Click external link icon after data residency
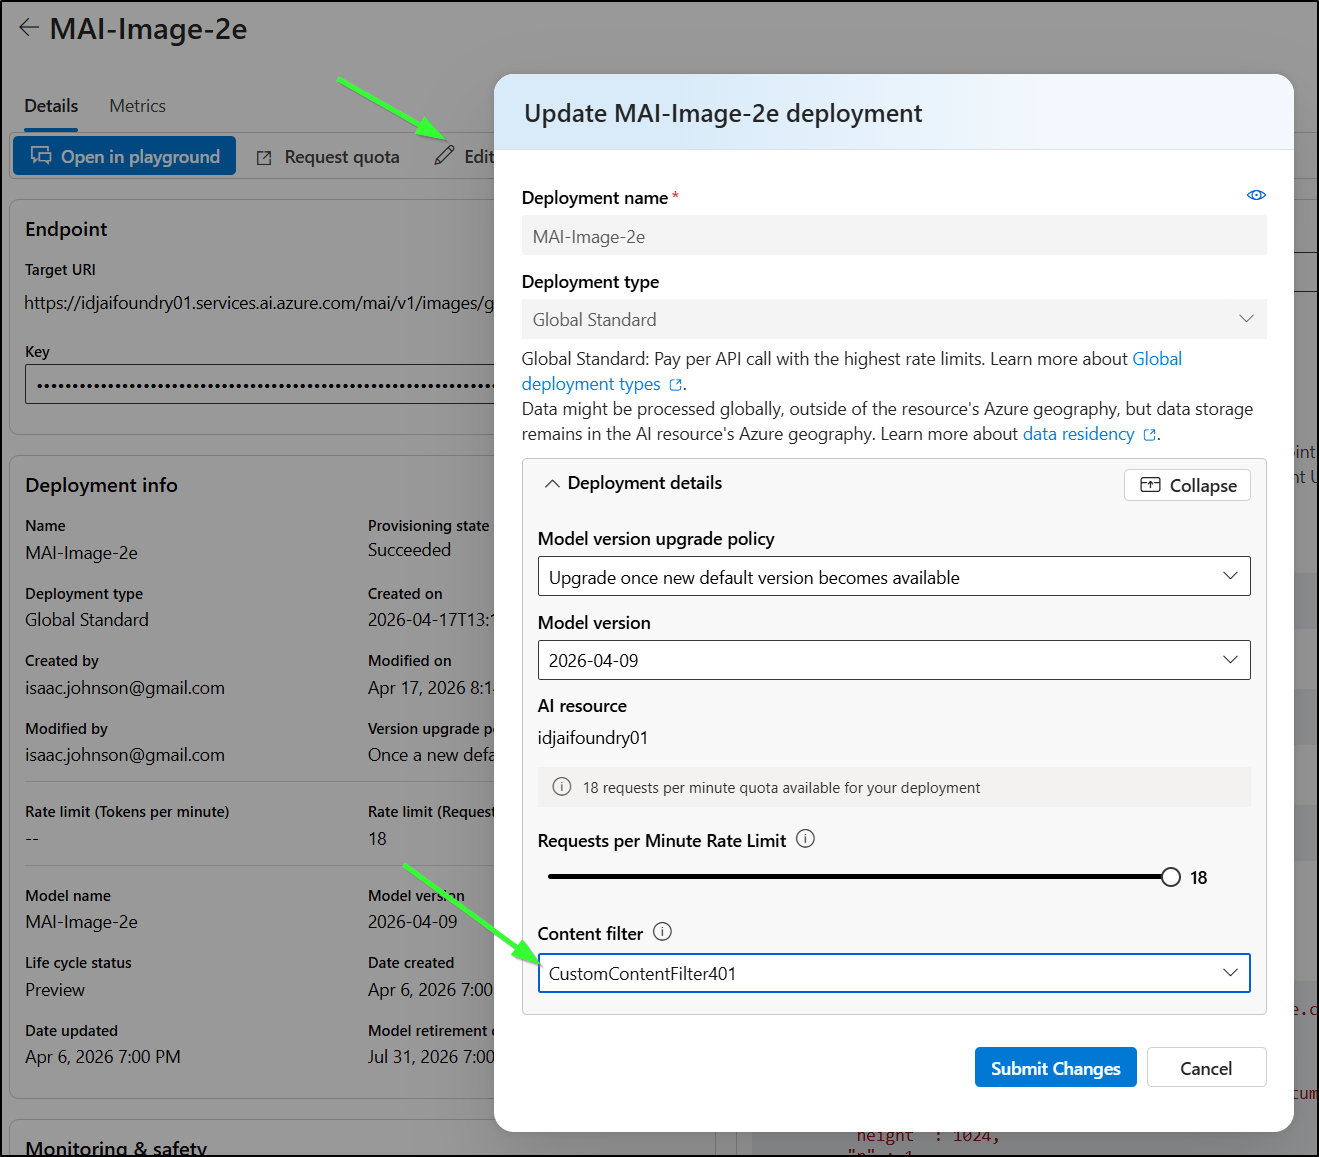This screenshot has width=1319, height=1157. coord(1150,435)
